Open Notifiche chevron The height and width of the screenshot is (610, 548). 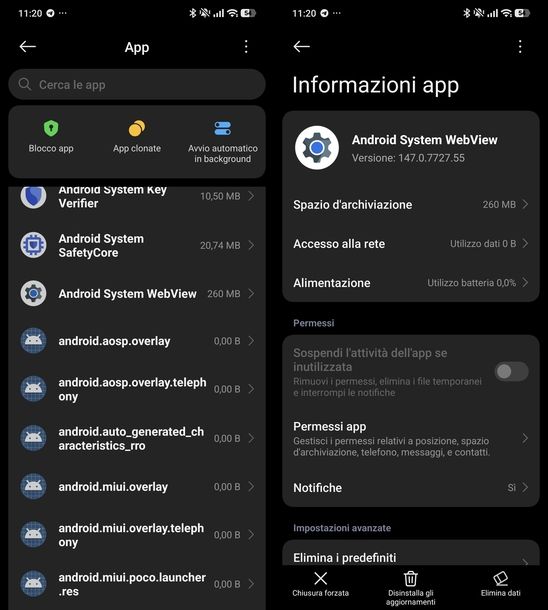(x=525, y=487)
